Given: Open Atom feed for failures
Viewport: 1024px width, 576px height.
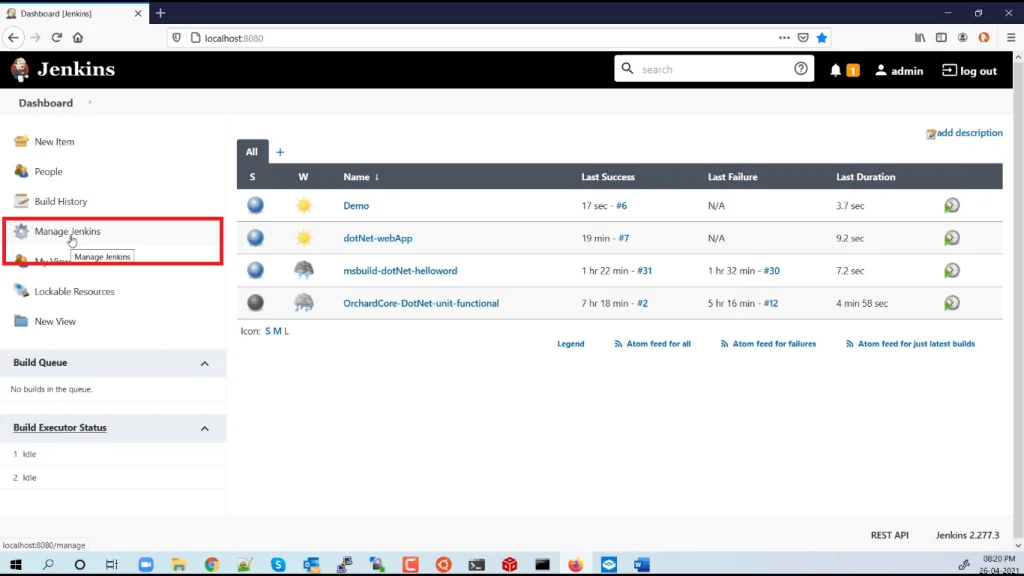Looking at the screenshot, I should point(768,344).
